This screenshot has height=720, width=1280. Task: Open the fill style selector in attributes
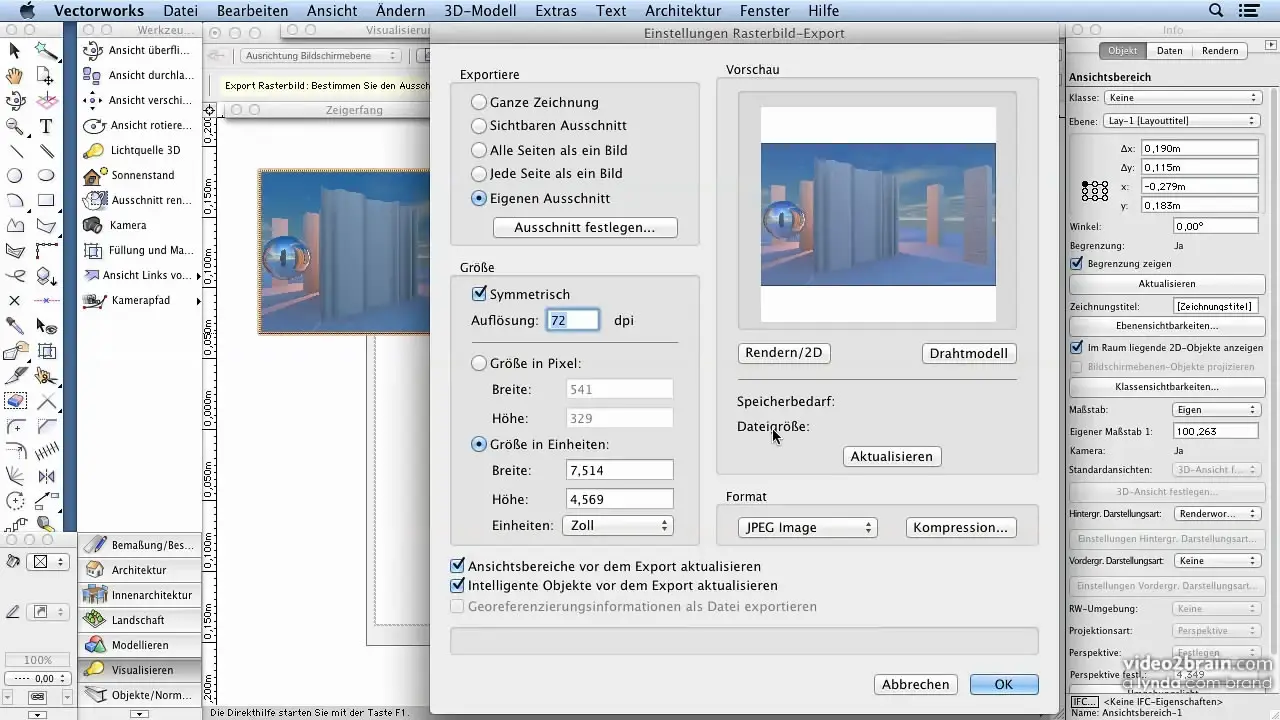pos(48,562)
